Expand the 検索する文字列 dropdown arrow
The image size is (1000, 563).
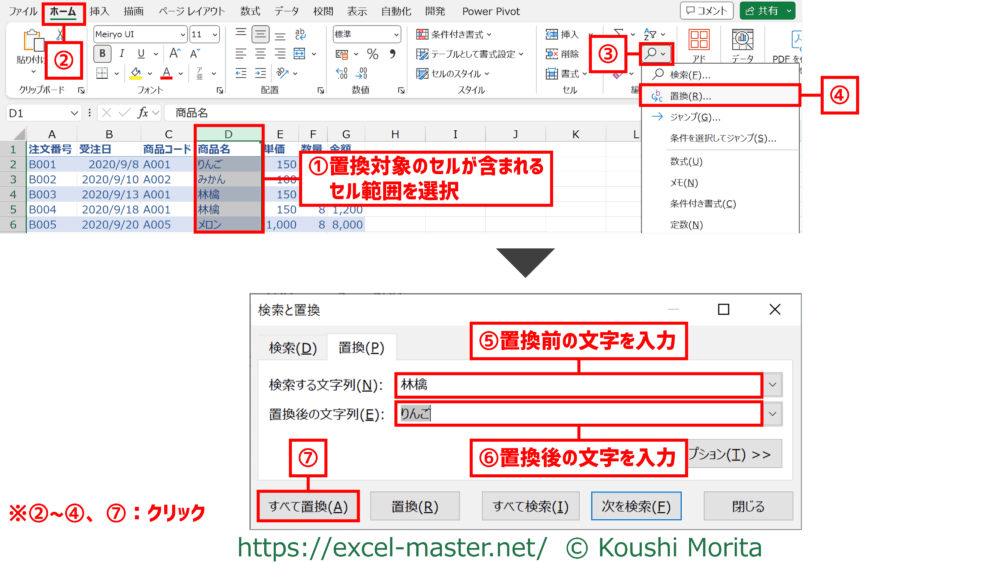coord(772,384)
